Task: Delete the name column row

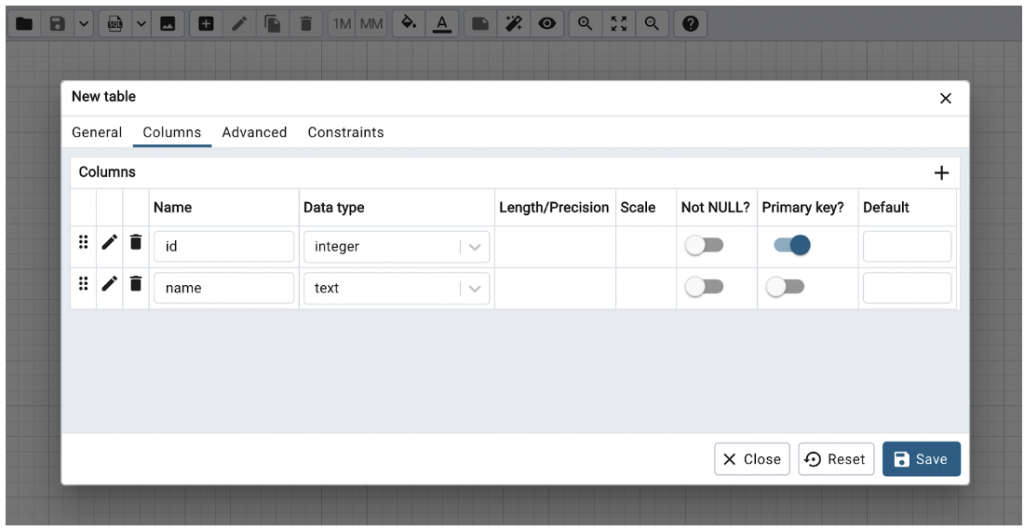Action: pos(136,284)
